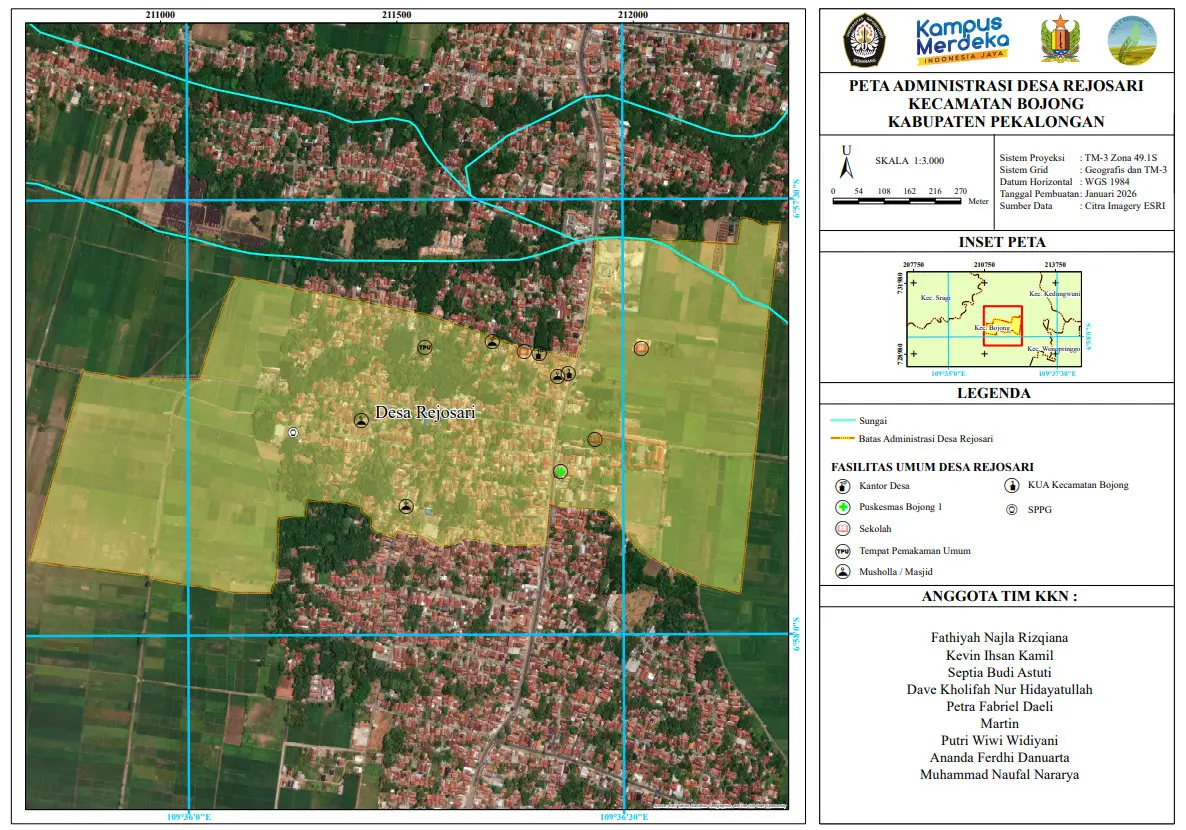Select the Sekolah book symbol in the legend

tap(842, 528)
